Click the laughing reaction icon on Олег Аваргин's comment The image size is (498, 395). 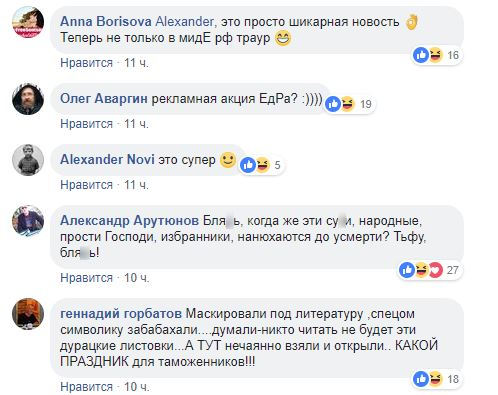pos(347,104)
